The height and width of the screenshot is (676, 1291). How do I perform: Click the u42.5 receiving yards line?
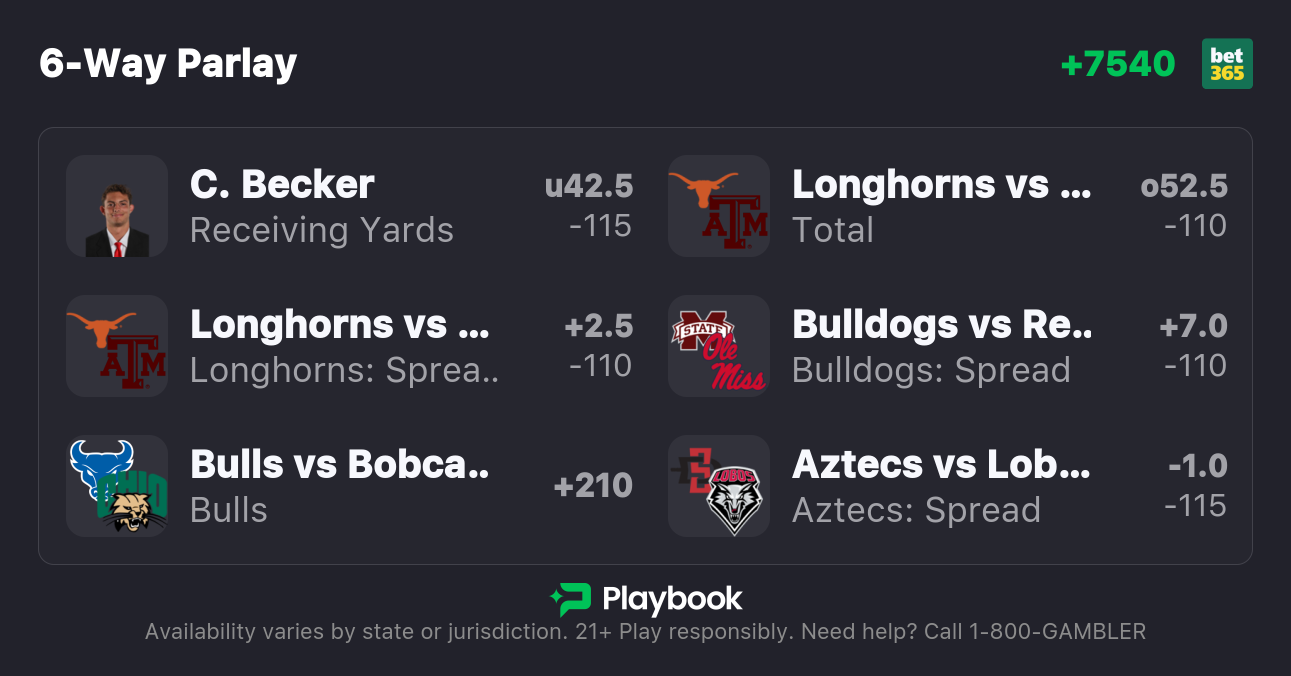pos(588,186)
